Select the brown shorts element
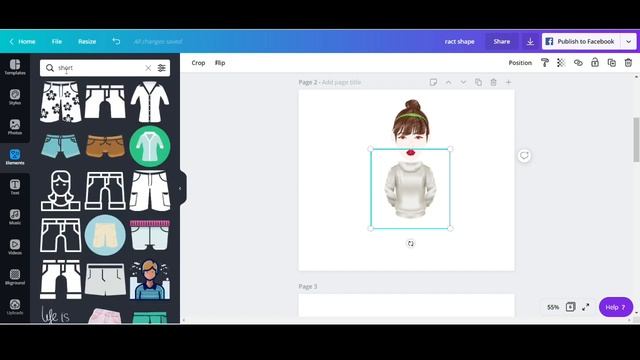The width and height of the screenshot is (640, 360). click(105, 146)
